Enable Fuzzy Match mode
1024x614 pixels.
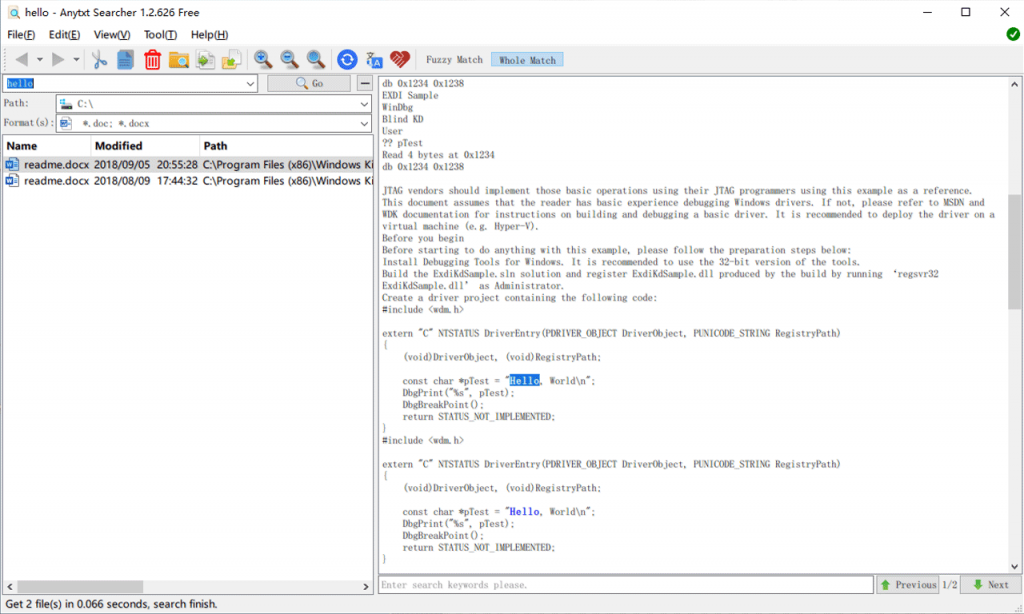click(x=453, y=59)
